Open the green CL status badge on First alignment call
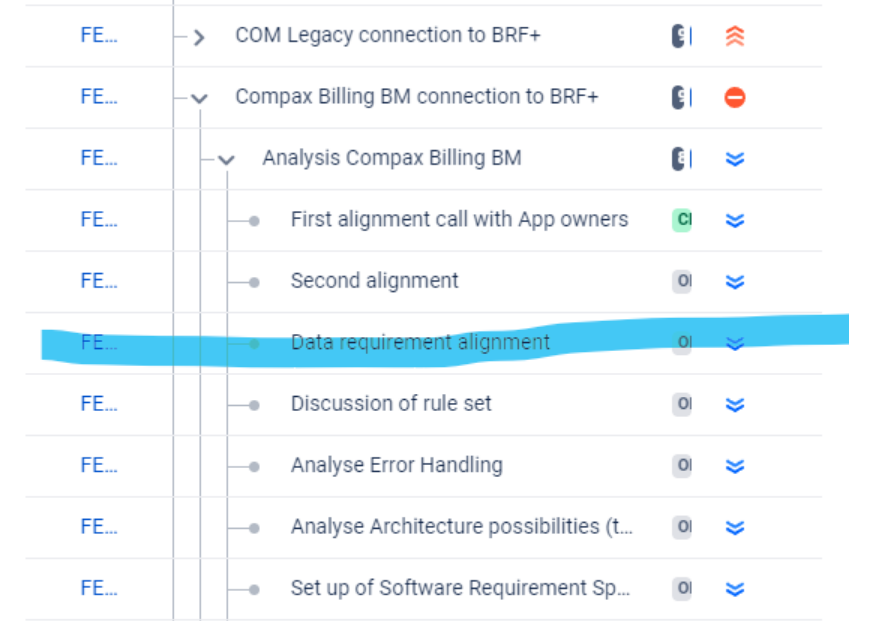This screenshot has width=889, height=621. [684, 219]
